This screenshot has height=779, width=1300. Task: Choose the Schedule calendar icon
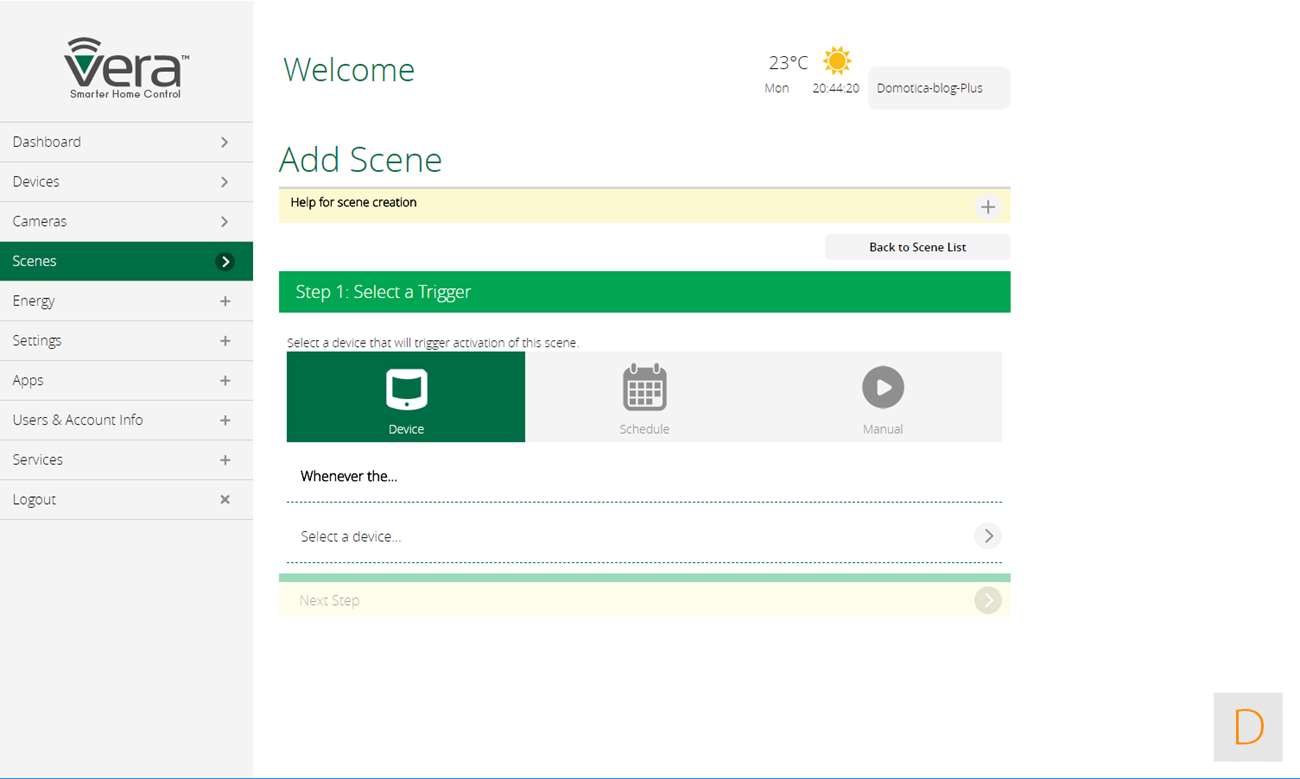644,388
